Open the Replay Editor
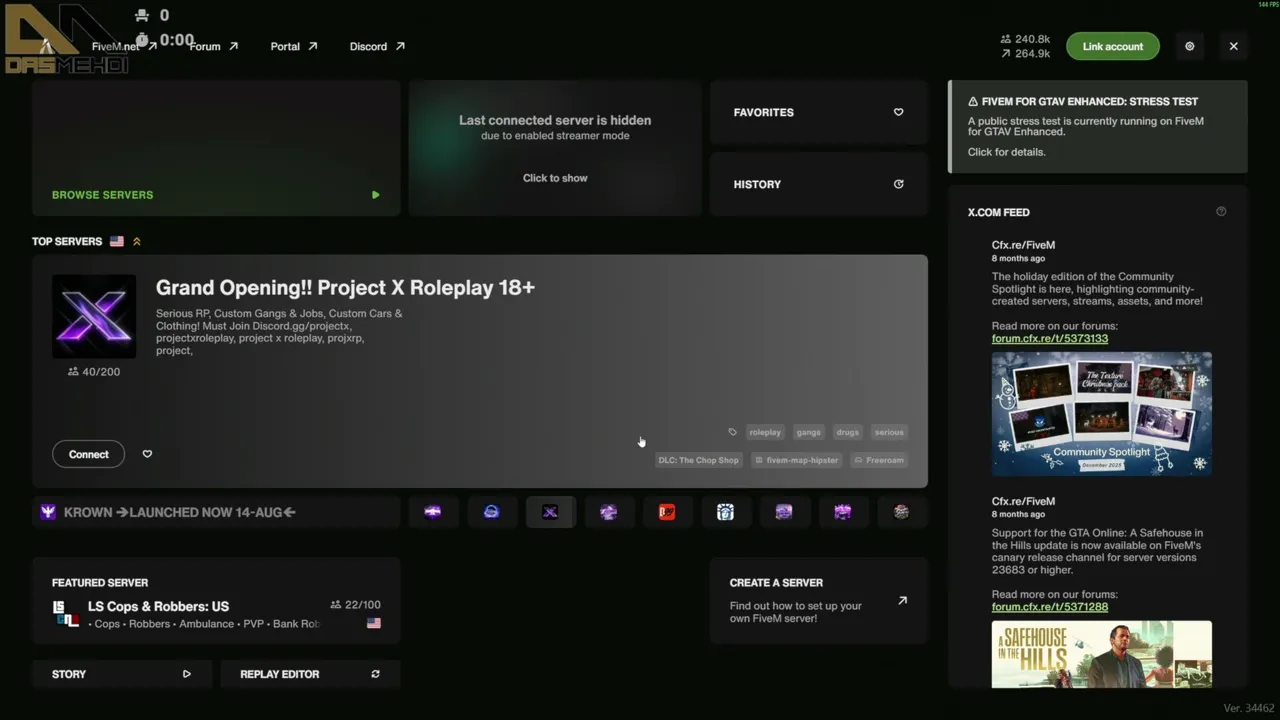Screen dimensions: 1280x720 pyautogui.click(x=310, y=674)
